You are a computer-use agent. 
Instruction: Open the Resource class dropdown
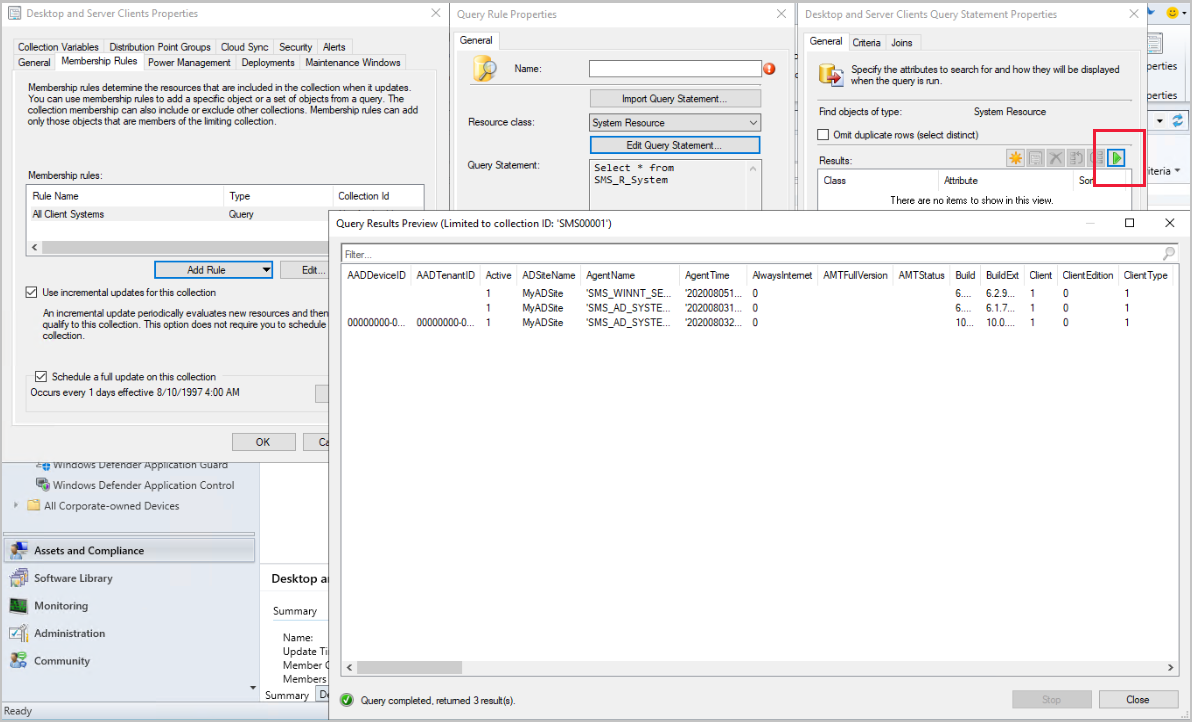click(675, 122)
